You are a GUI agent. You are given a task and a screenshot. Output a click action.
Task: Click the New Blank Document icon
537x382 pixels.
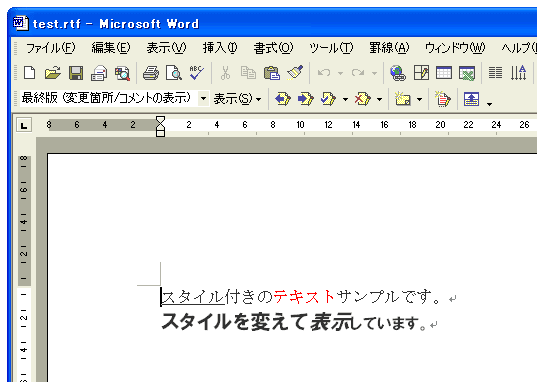point(29,73)
